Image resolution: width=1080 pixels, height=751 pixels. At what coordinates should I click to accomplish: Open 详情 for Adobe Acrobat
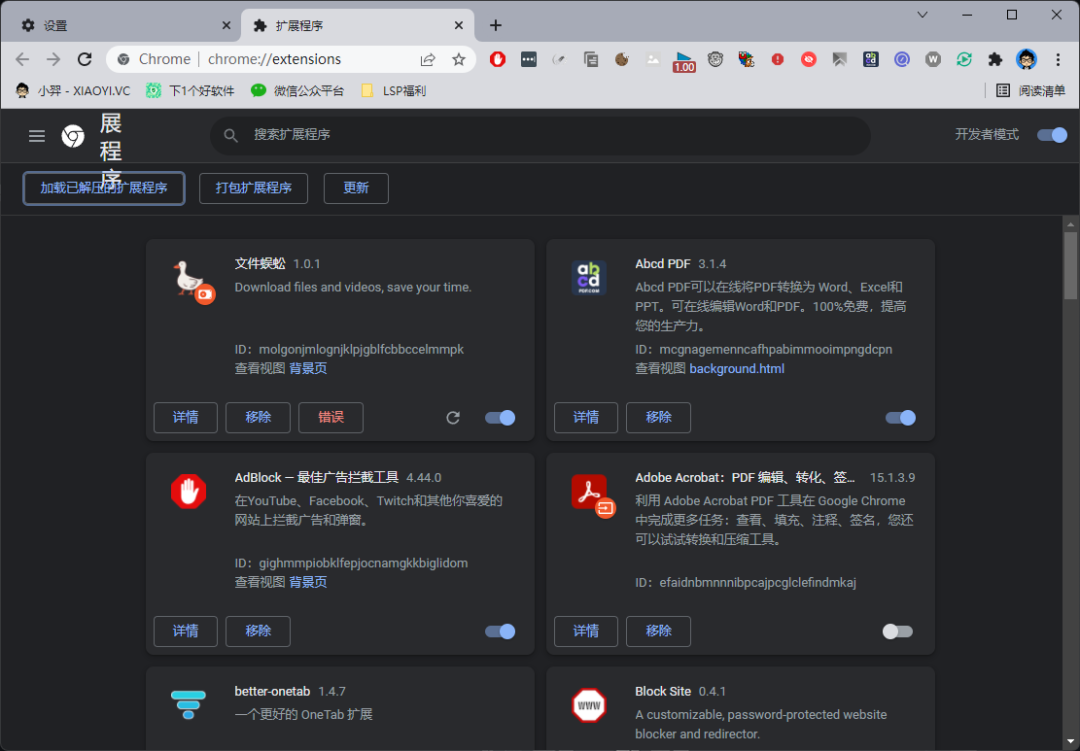(586, 631)
